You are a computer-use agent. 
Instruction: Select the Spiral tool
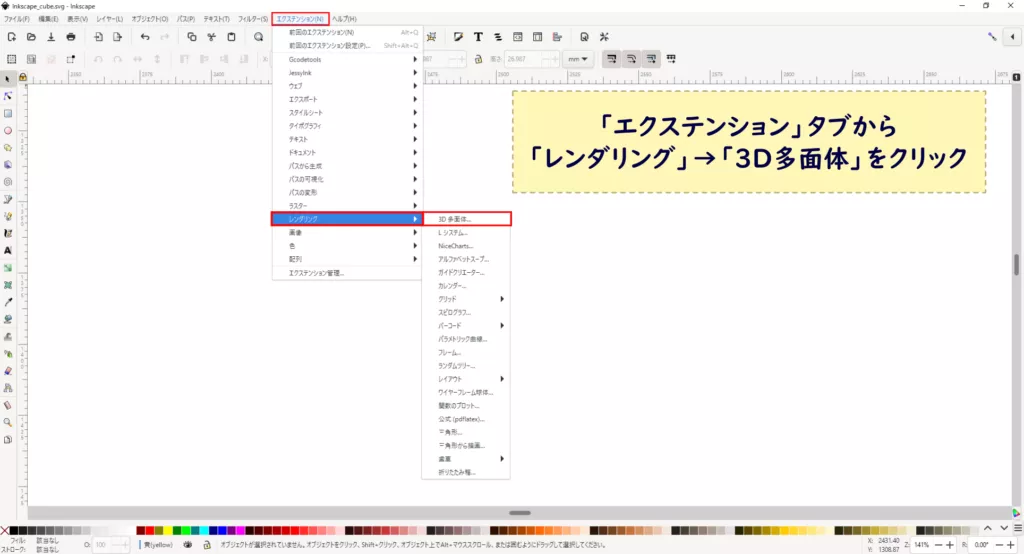[8, 182]
